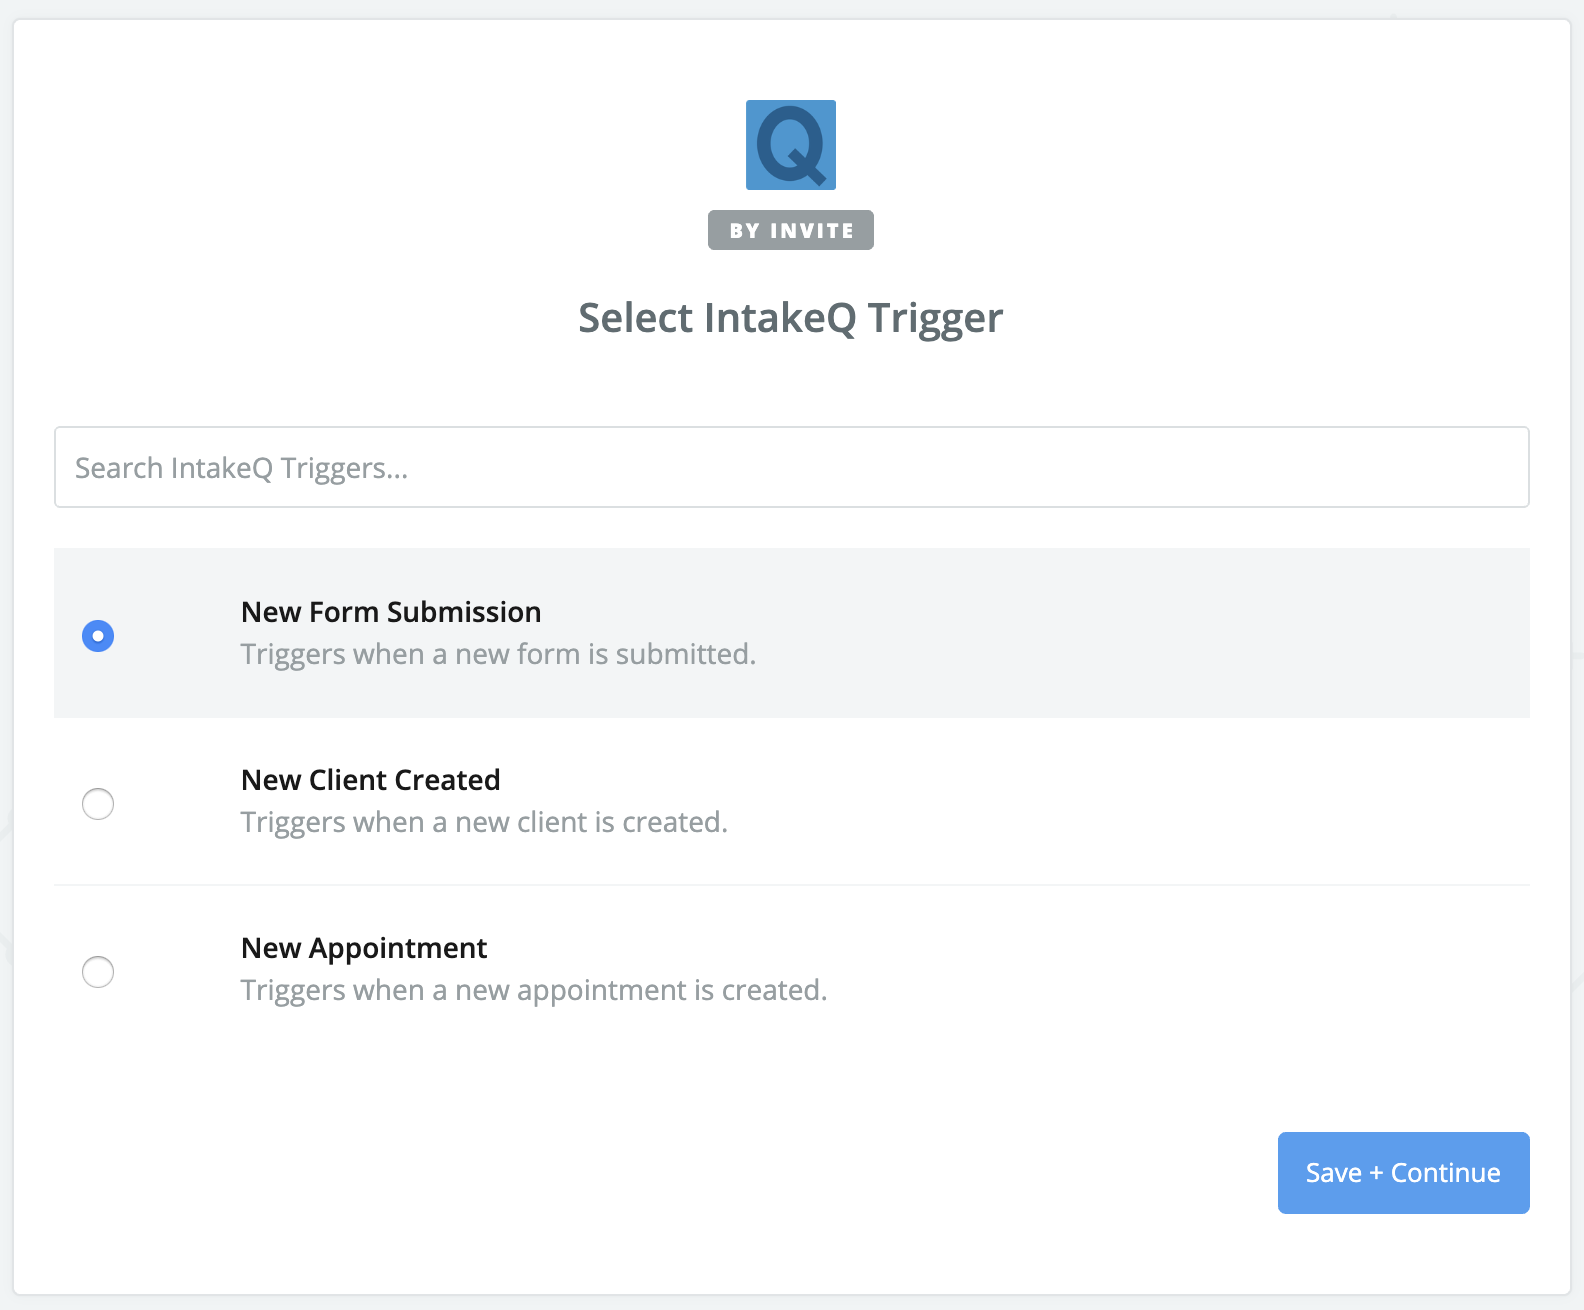The height and width of the screenshot is (1310, 1584).
Task: Click the BY INVITE badge
Action: click(791, 230)
